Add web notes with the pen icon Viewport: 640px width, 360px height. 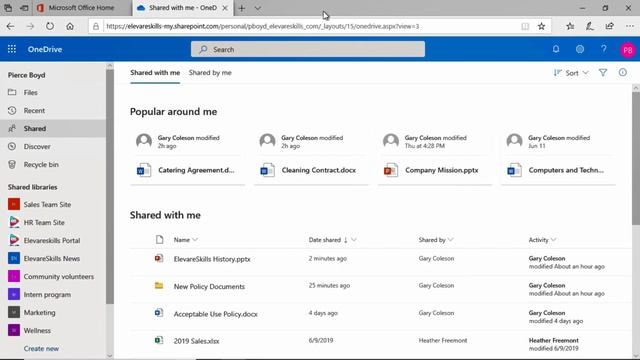tap(590, 26)
